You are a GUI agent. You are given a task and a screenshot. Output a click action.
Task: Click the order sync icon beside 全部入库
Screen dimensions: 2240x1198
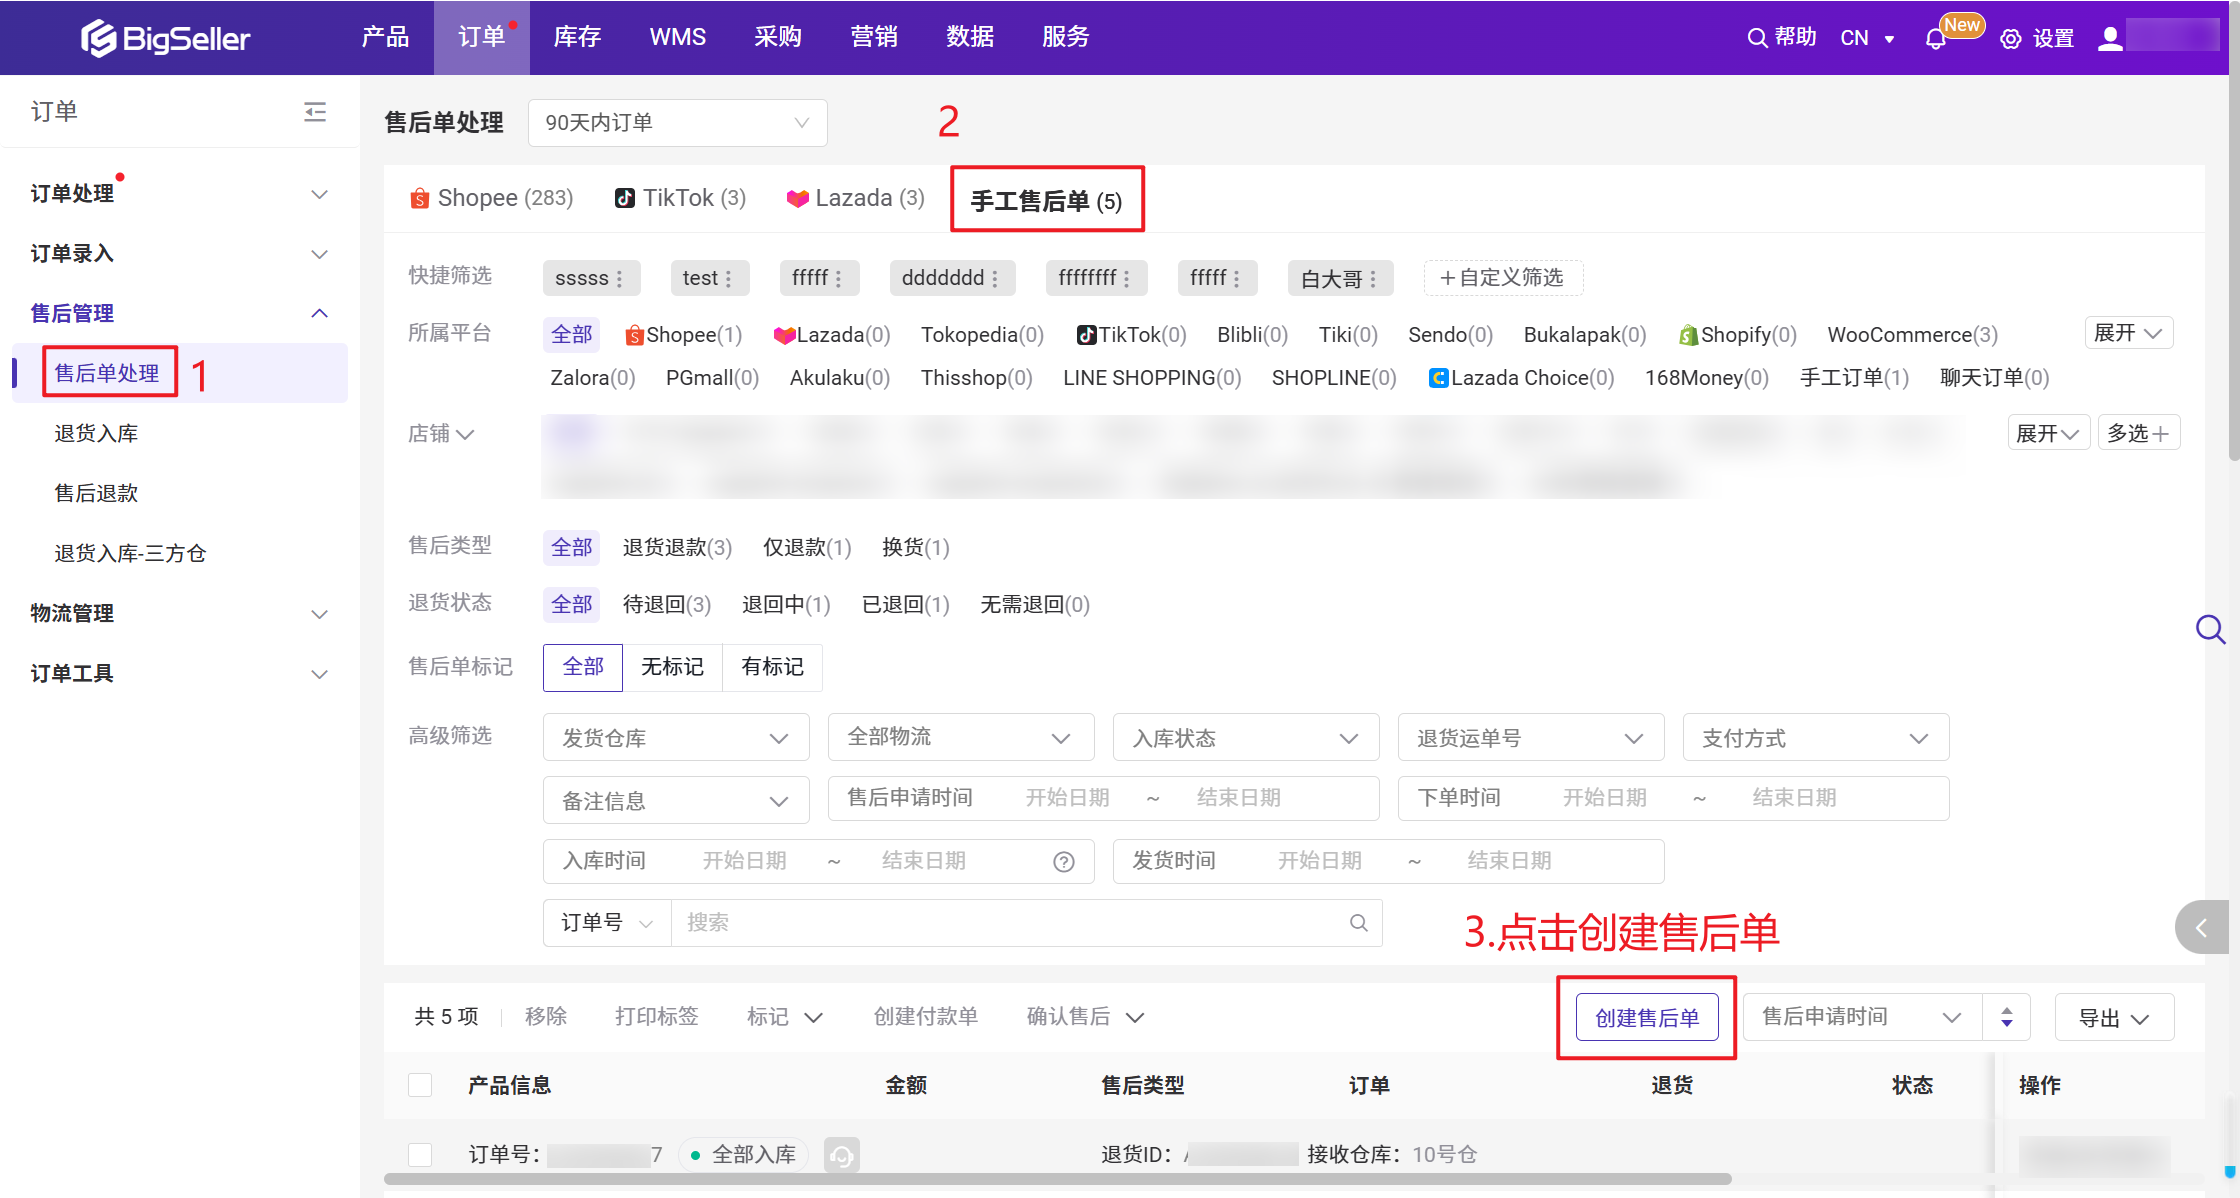tap(842, 1155)
